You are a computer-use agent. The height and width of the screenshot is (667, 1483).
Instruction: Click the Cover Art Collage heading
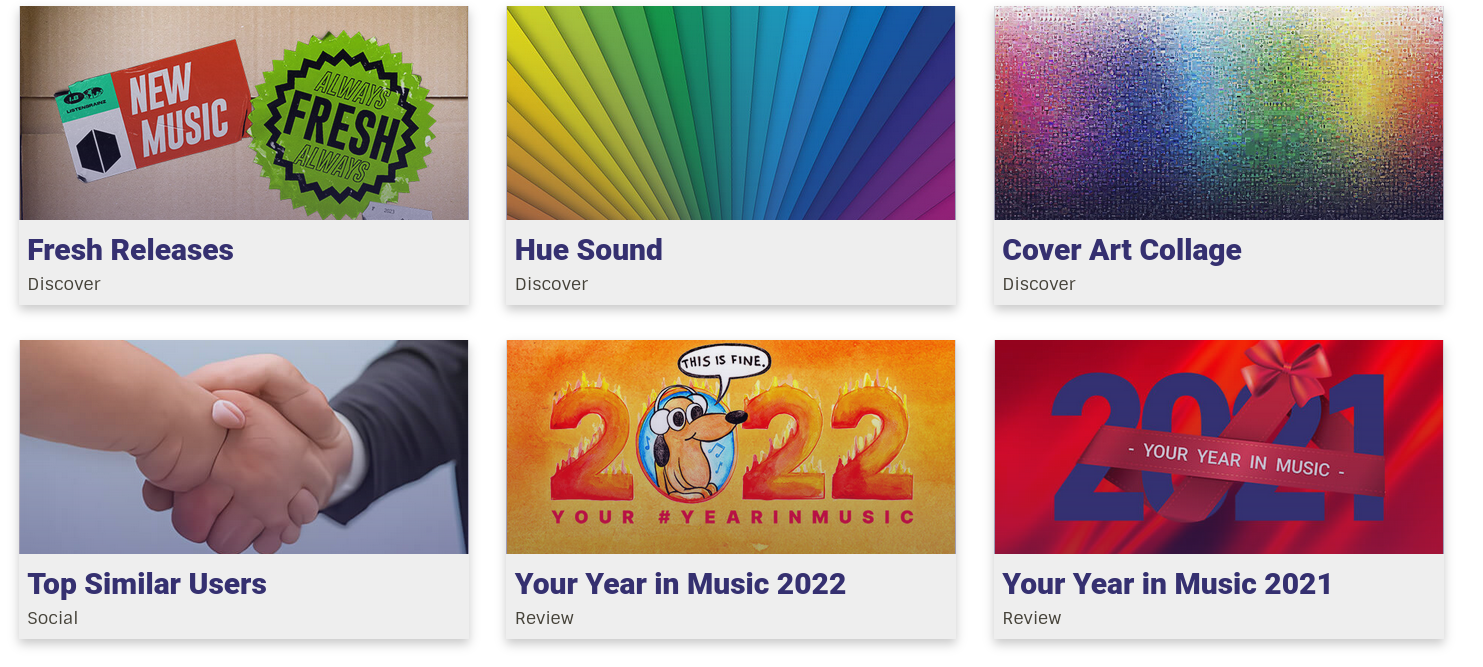[x=1122, y=250]
